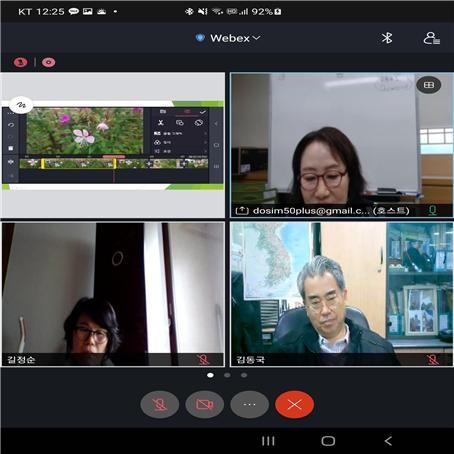Select the shared screen content tile

coord(113,145)
